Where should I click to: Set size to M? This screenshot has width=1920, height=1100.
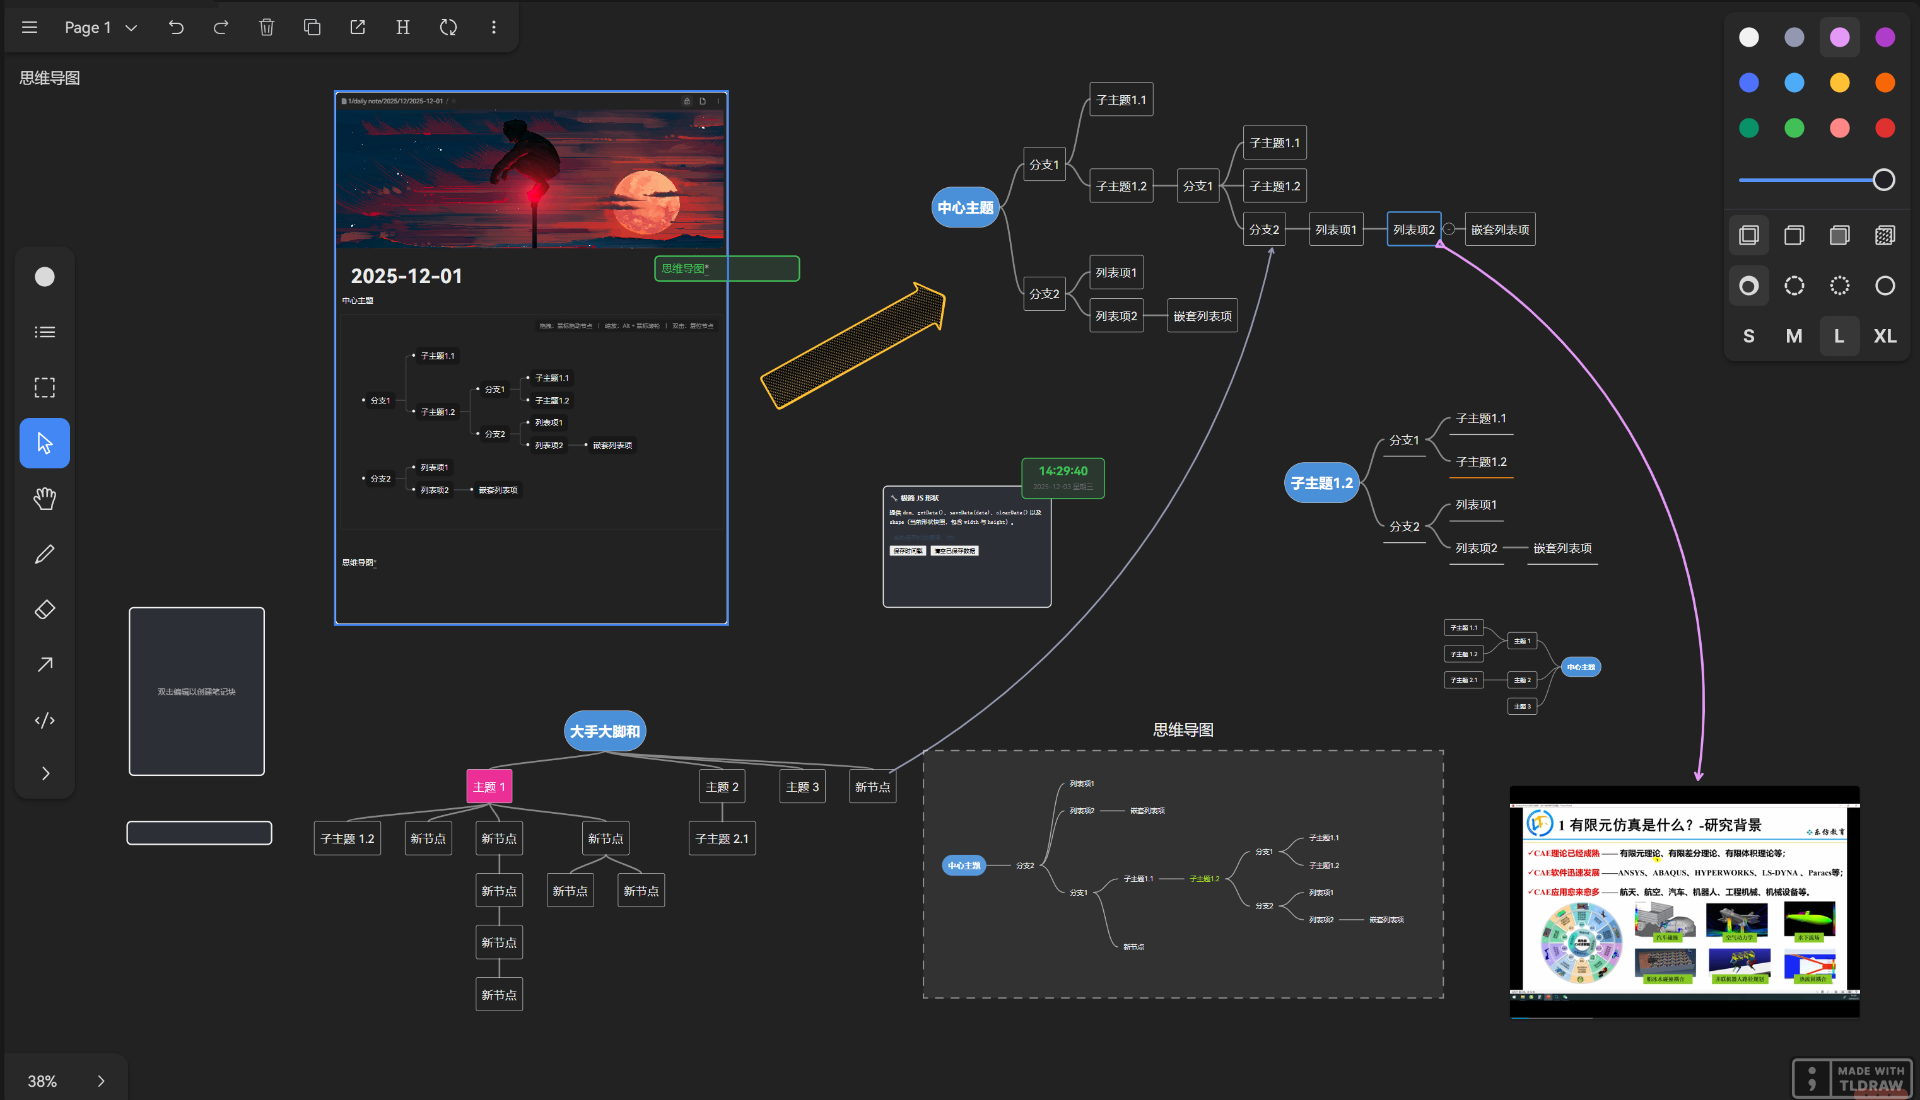pos(1794,336)
